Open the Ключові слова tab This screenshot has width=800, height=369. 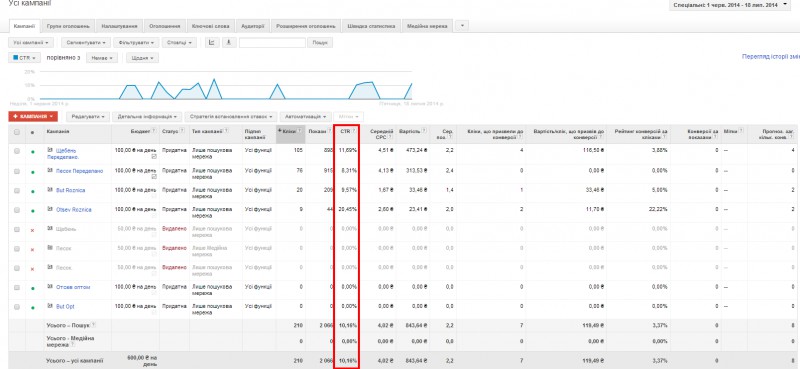pyautogui.click(x=211, y=26)
